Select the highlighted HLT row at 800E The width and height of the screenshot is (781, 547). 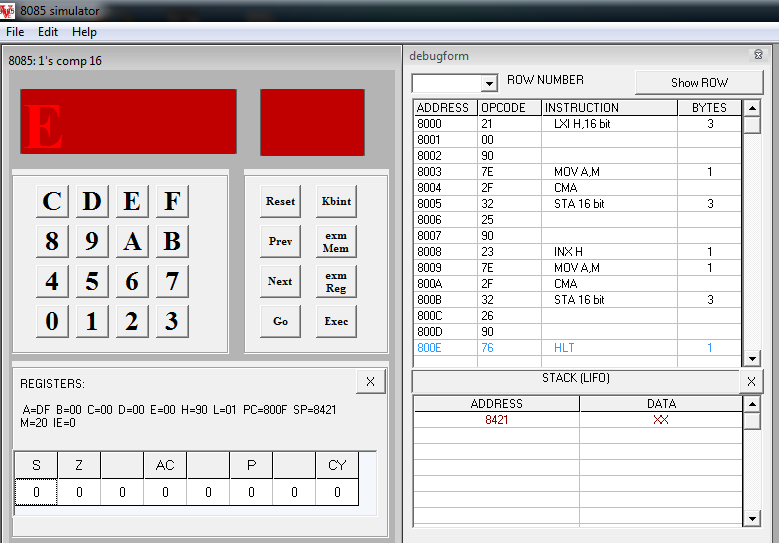click(x=578, y=348)
